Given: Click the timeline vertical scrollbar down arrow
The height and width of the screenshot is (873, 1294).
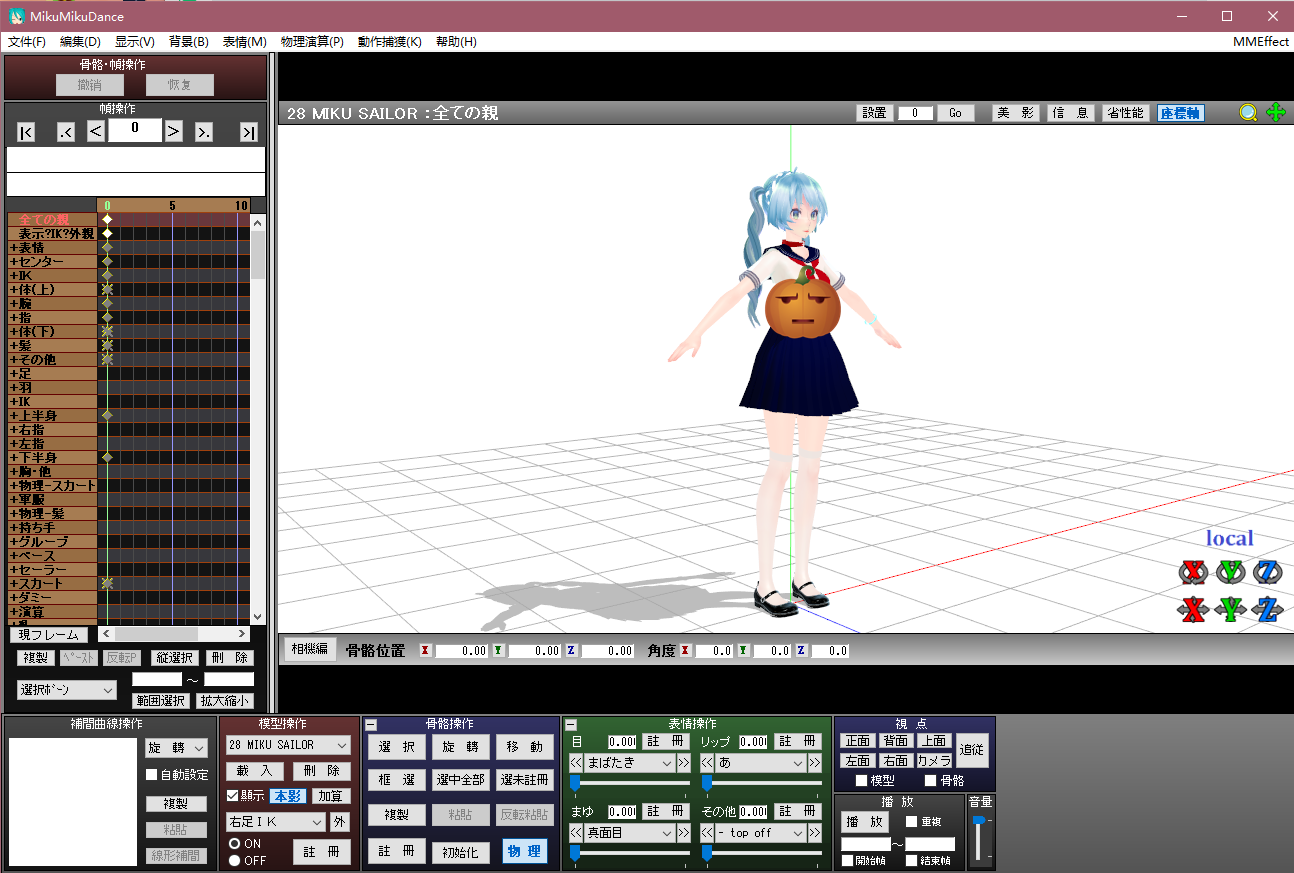Looking at the screenshot, I should click(x=257, y=617).
